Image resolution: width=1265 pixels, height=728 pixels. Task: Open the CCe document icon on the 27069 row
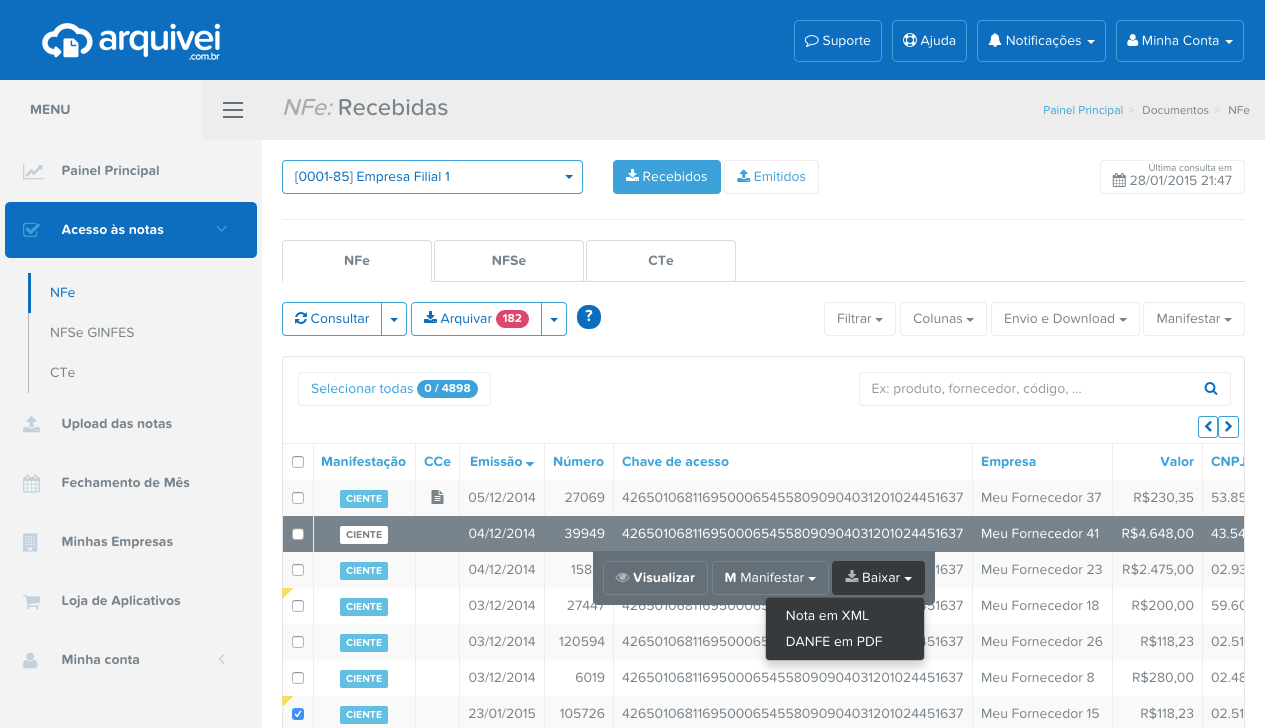click(436, 497)
